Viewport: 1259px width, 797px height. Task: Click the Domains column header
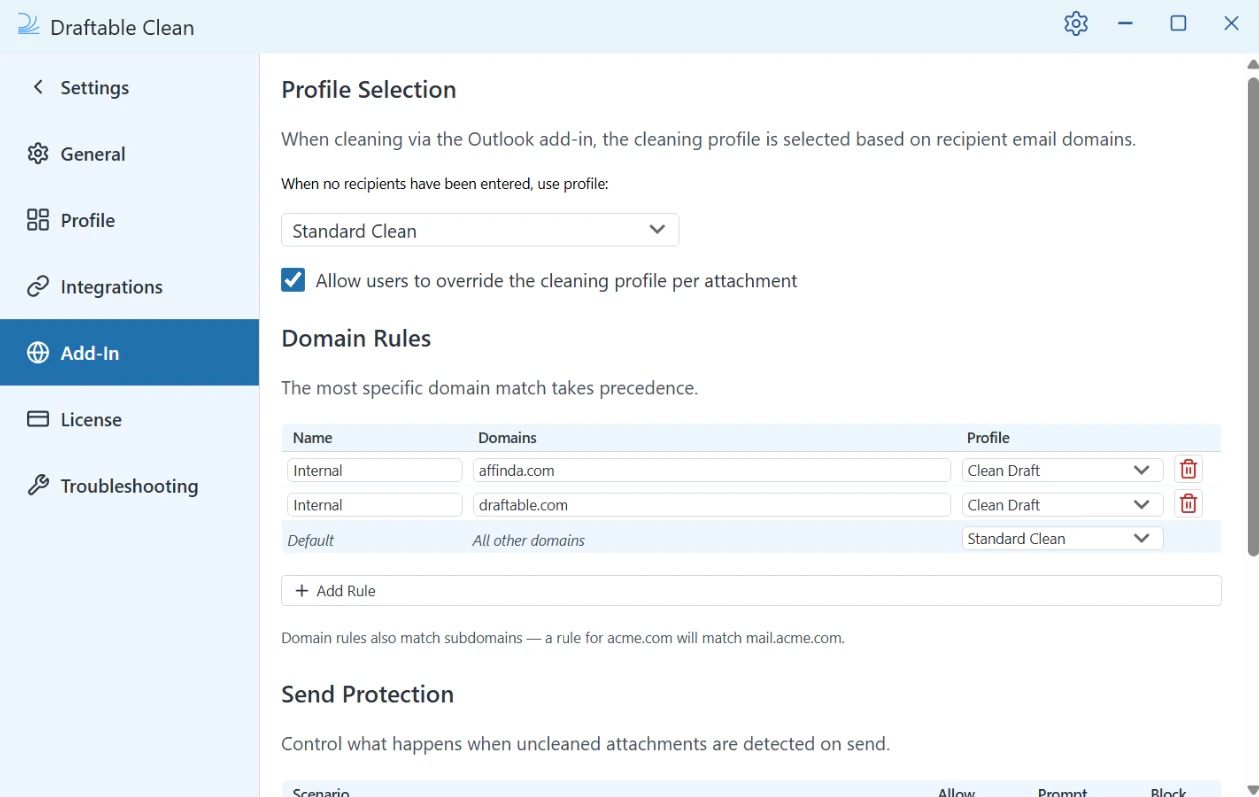tap(507, 438)
